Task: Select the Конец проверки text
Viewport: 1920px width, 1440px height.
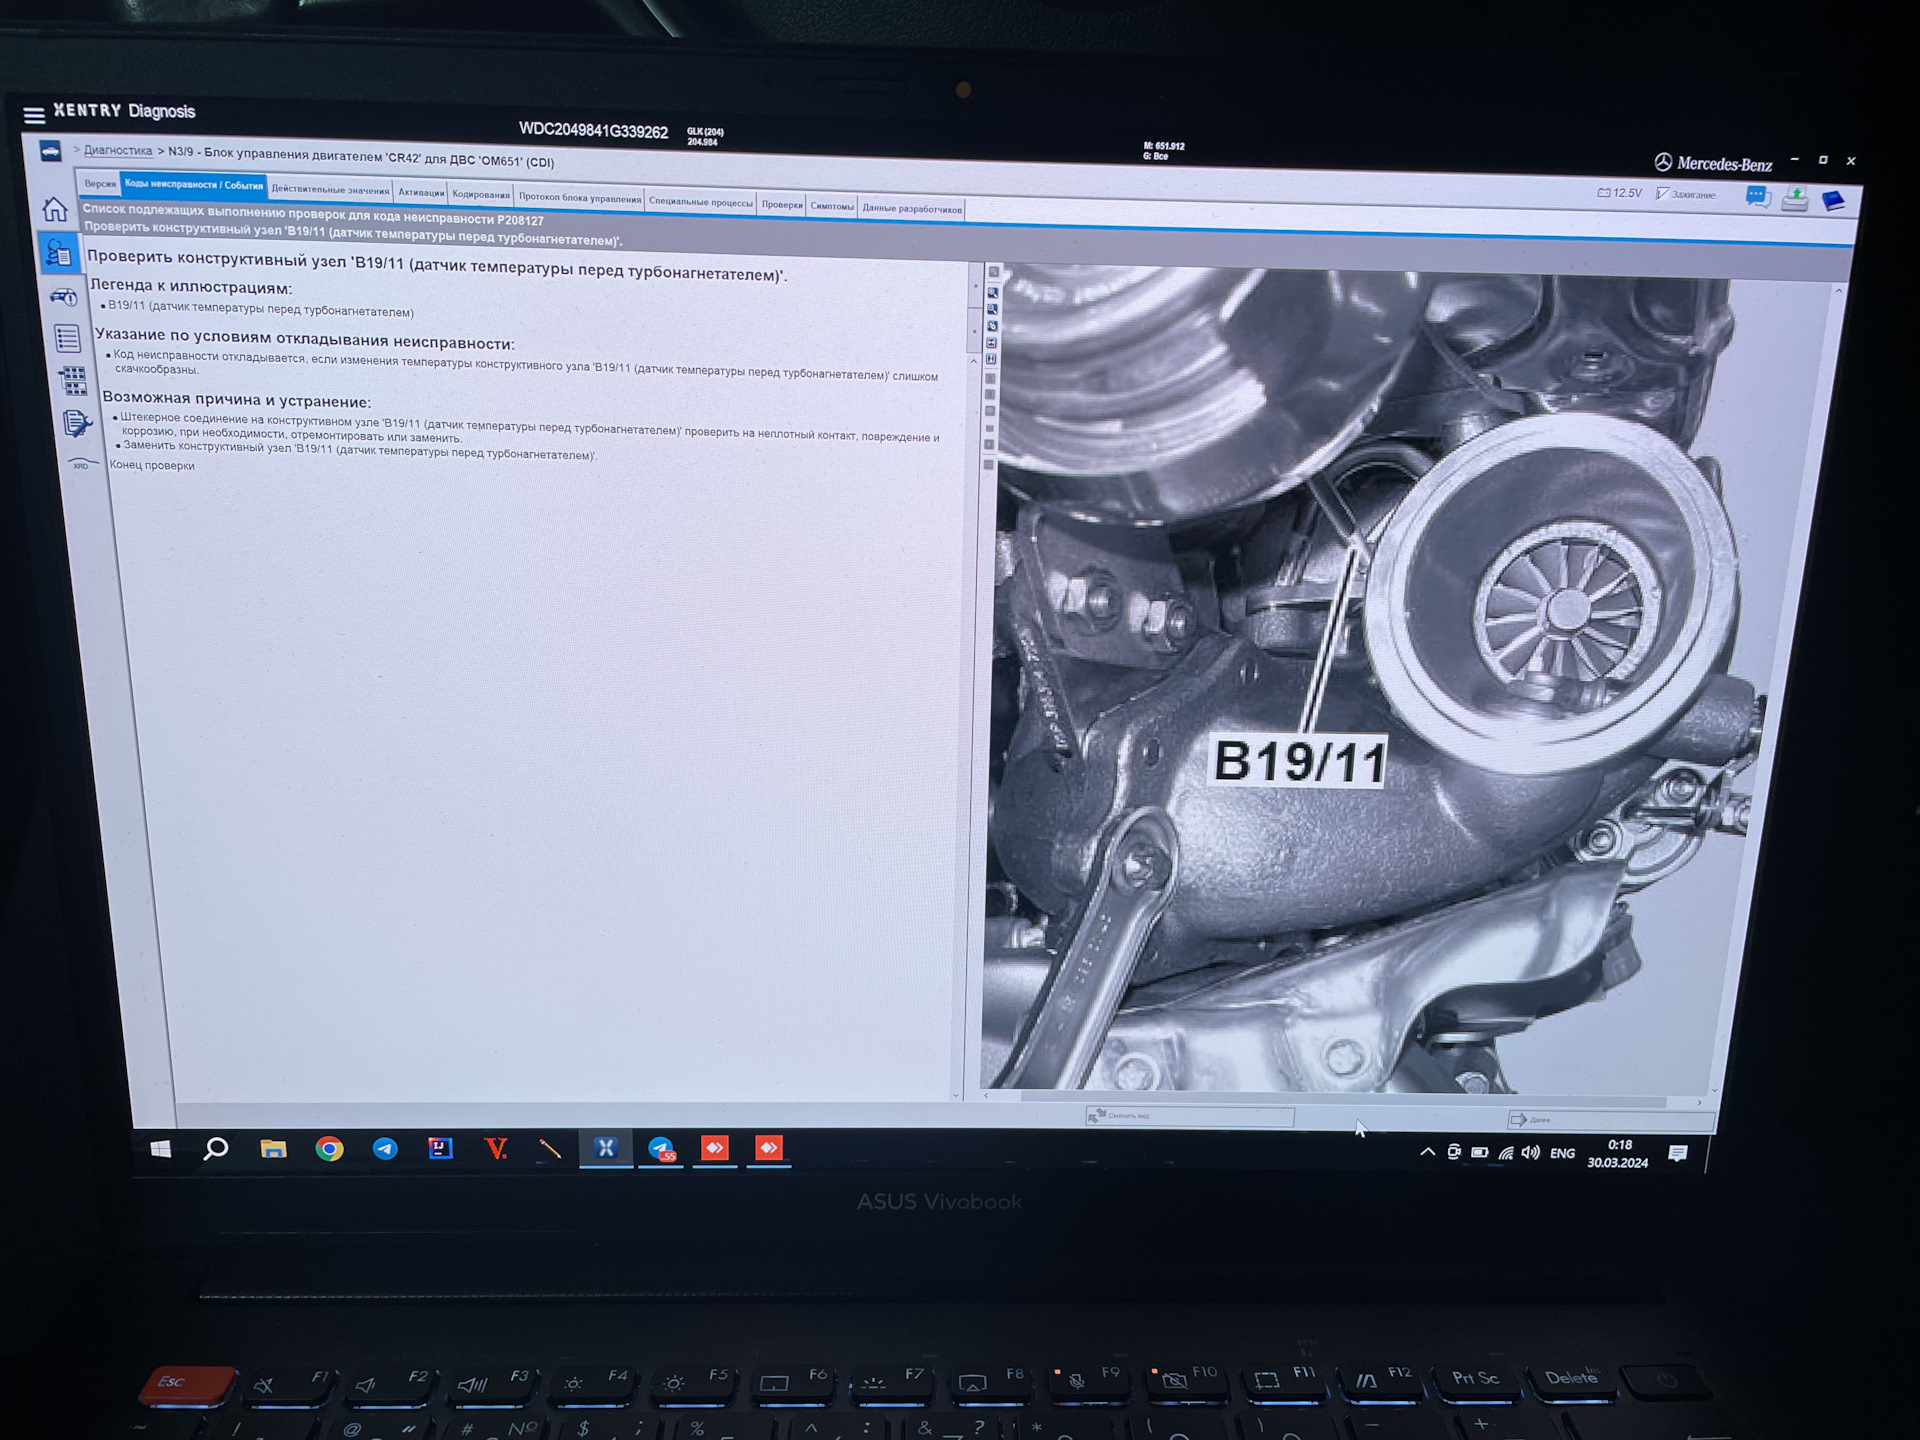Action: tap(152, 465)
